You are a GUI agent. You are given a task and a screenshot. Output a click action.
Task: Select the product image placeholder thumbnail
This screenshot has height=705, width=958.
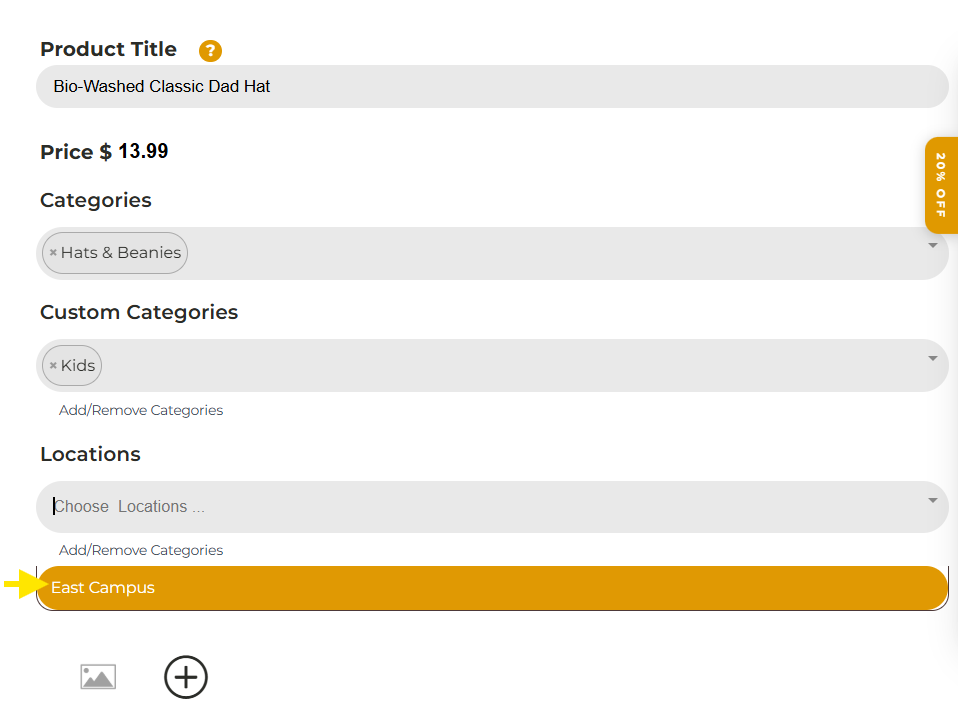coord(98,677)
